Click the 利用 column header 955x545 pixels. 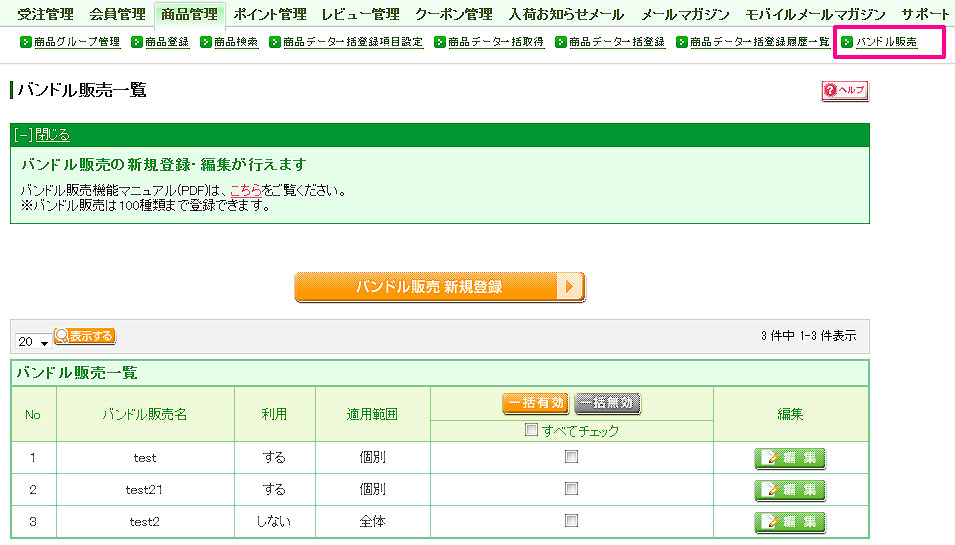click(274, 414)
